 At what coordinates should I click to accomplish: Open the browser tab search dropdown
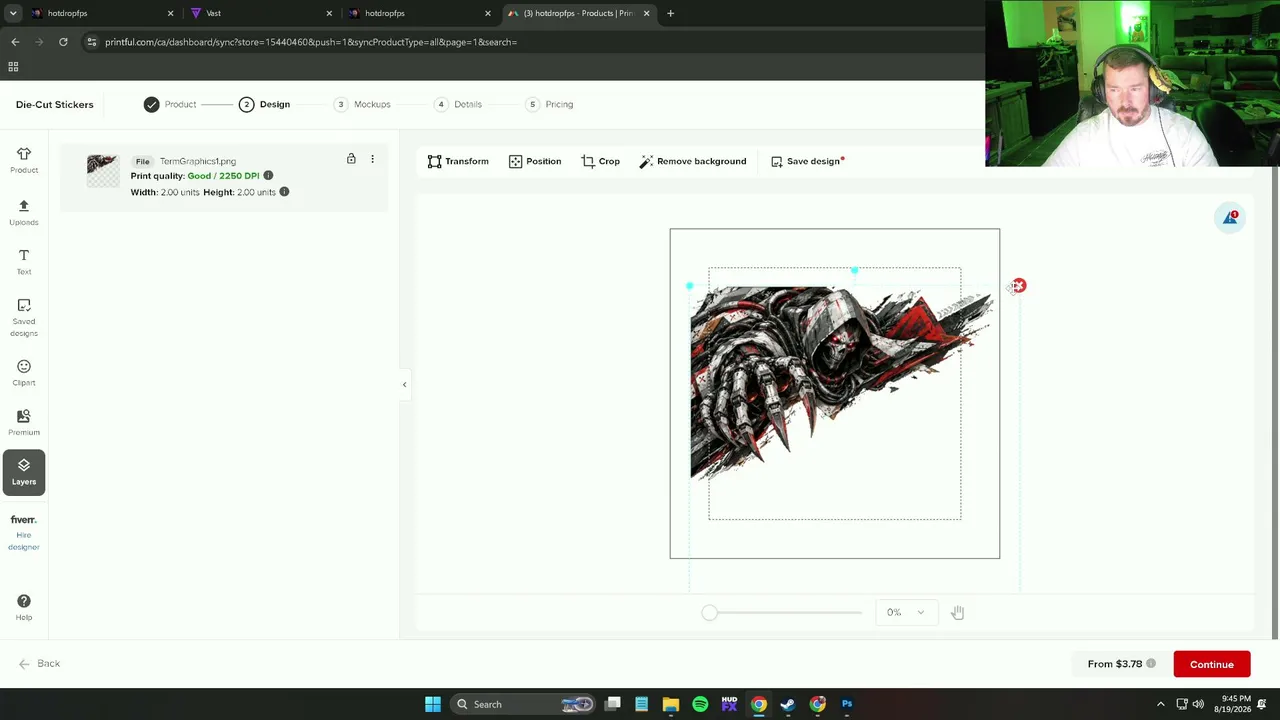coord(13,13)
